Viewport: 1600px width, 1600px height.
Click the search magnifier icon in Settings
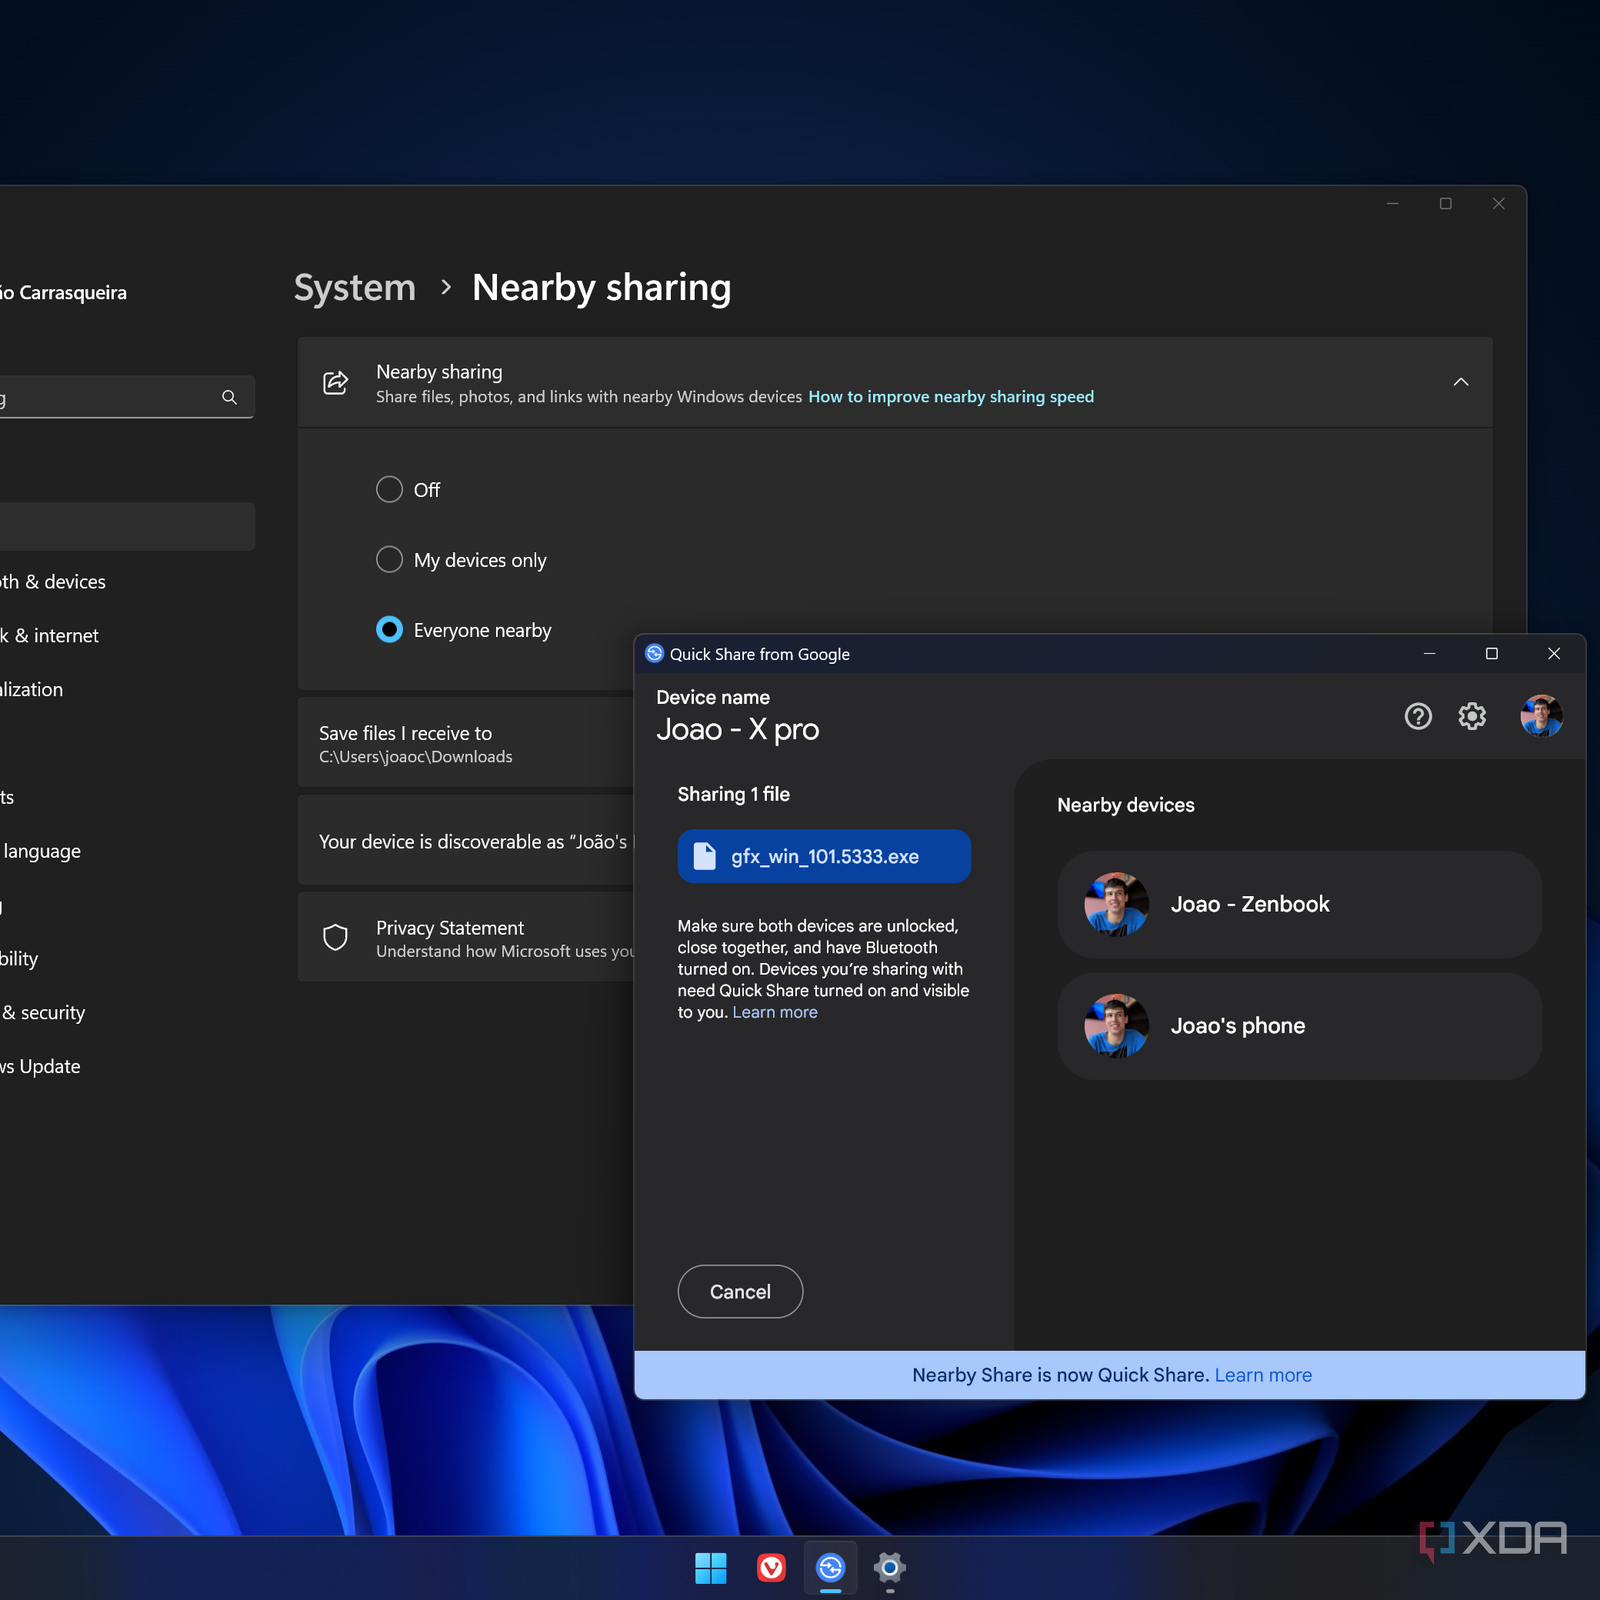pos(229,397)
